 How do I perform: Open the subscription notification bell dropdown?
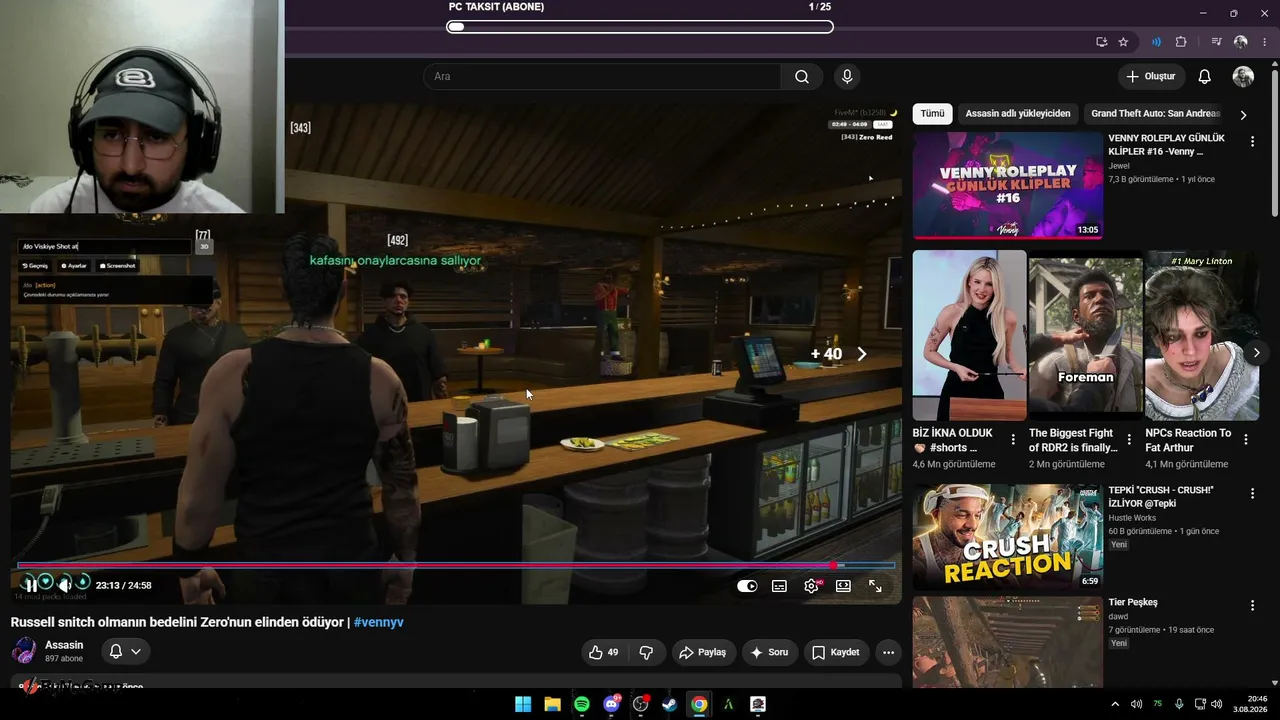125,651
